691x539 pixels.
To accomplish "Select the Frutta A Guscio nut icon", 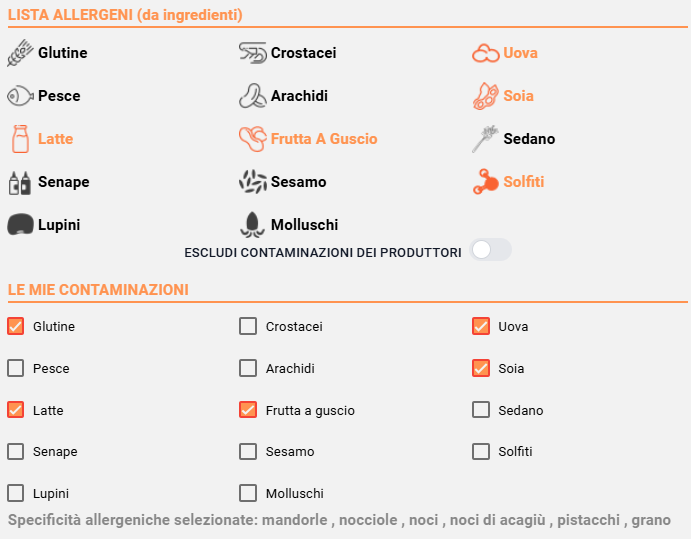I will click(x=253, y=139).
